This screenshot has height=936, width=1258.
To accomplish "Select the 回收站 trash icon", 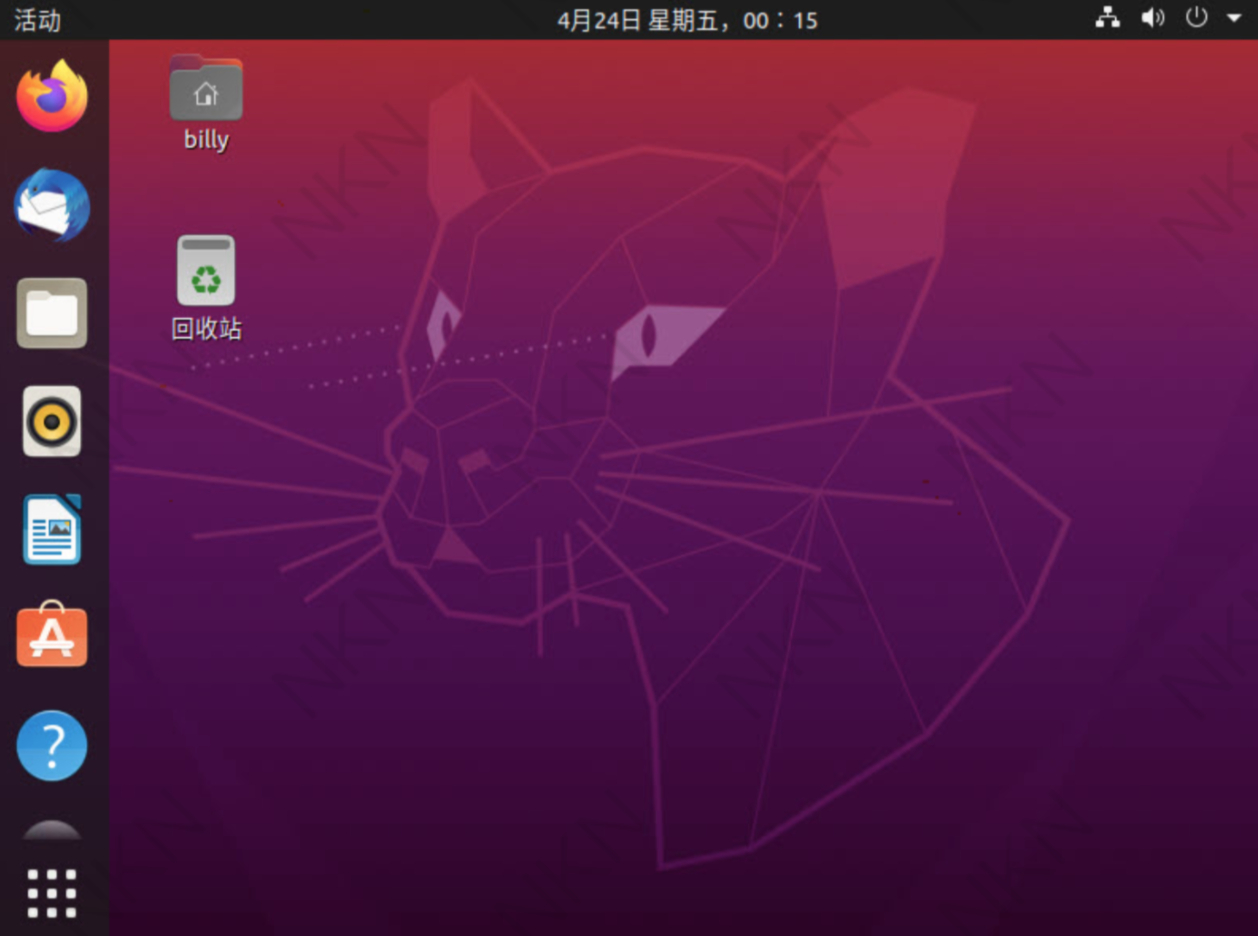I will click(x=206, y=270).
